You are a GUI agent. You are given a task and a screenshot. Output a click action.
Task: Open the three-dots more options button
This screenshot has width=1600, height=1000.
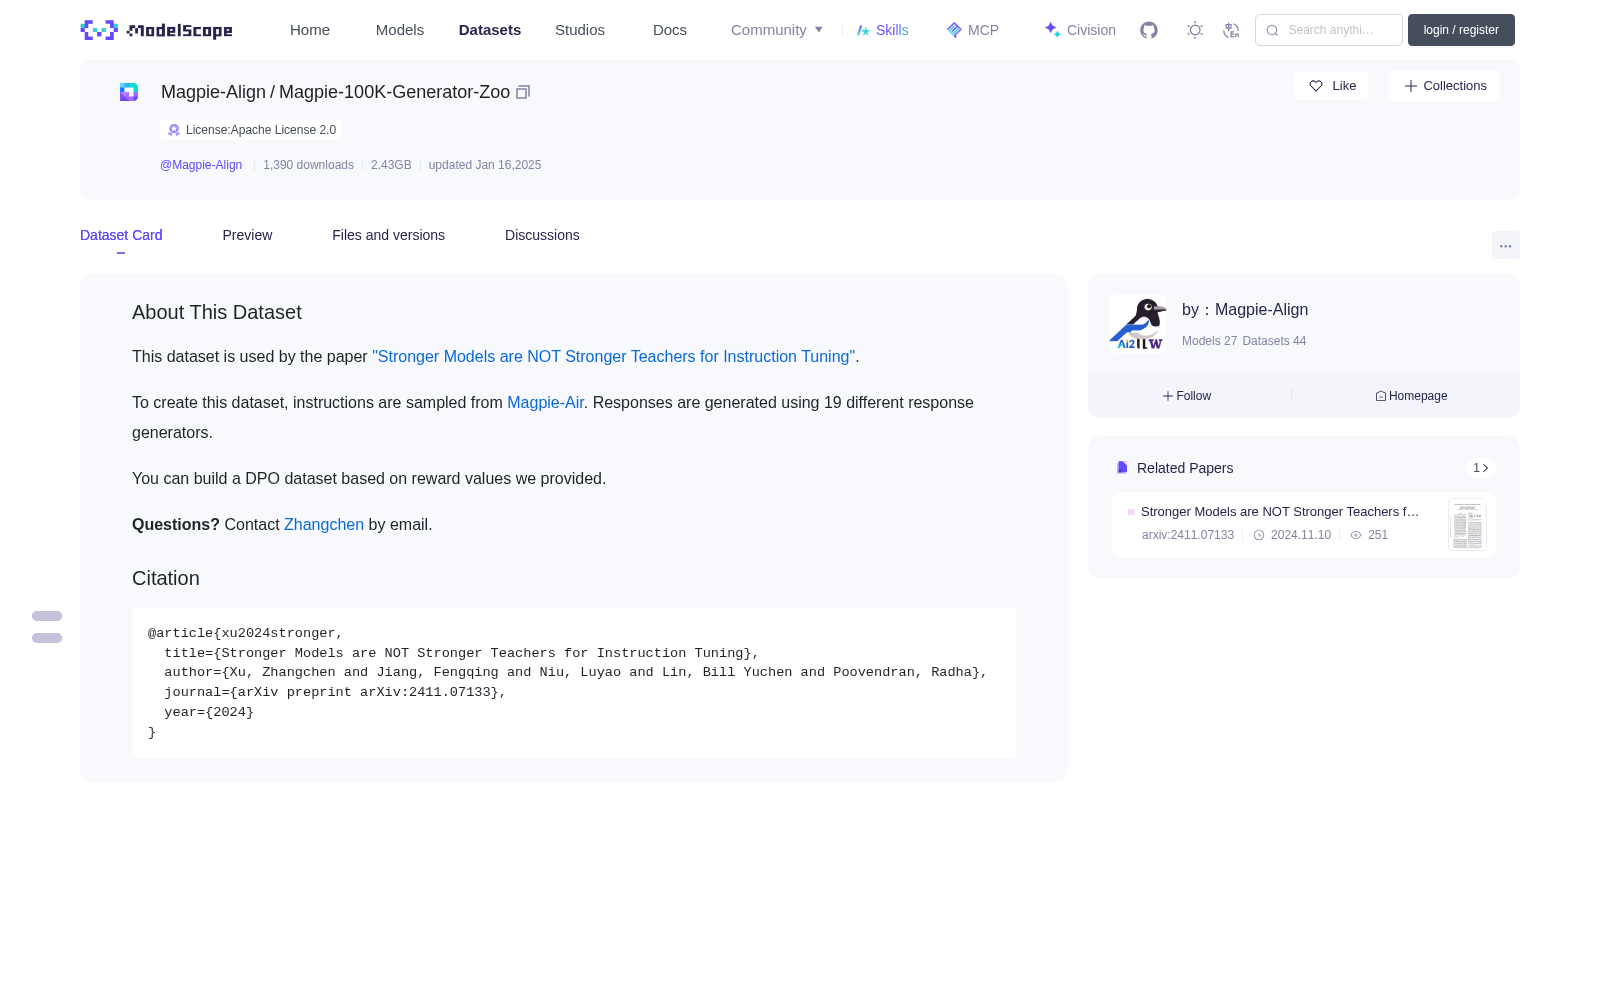(x=1505, y=245)
